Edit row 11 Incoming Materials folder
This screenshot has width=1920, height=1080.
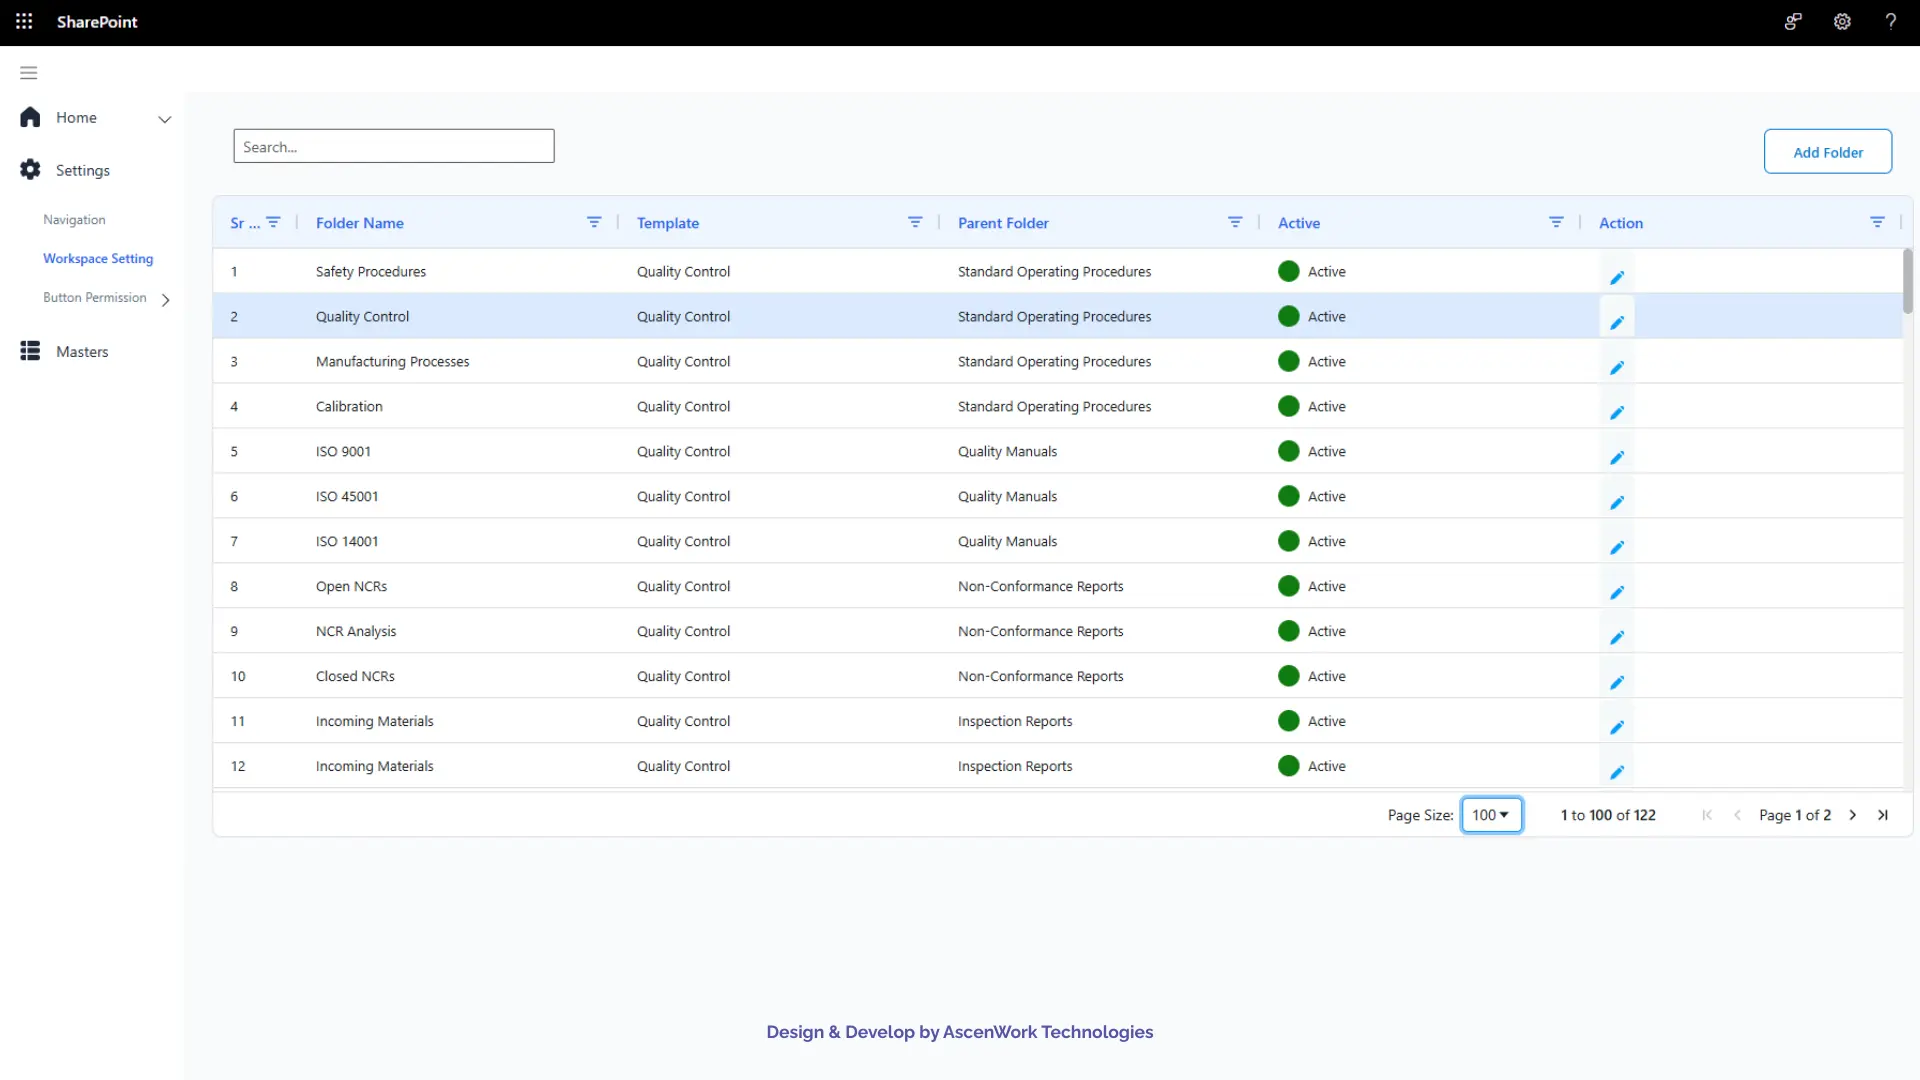pos(1617,727)
